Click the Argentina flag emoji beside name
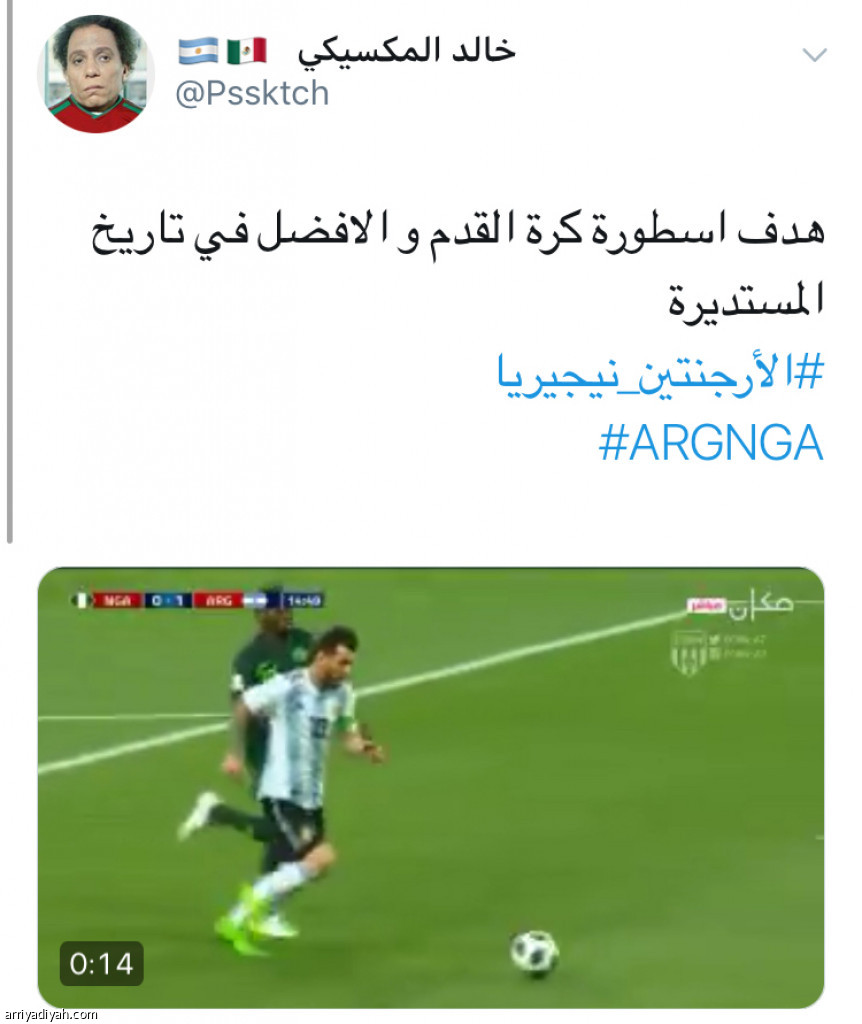Viewport: 862px width, 1024px height. point(198,51)
